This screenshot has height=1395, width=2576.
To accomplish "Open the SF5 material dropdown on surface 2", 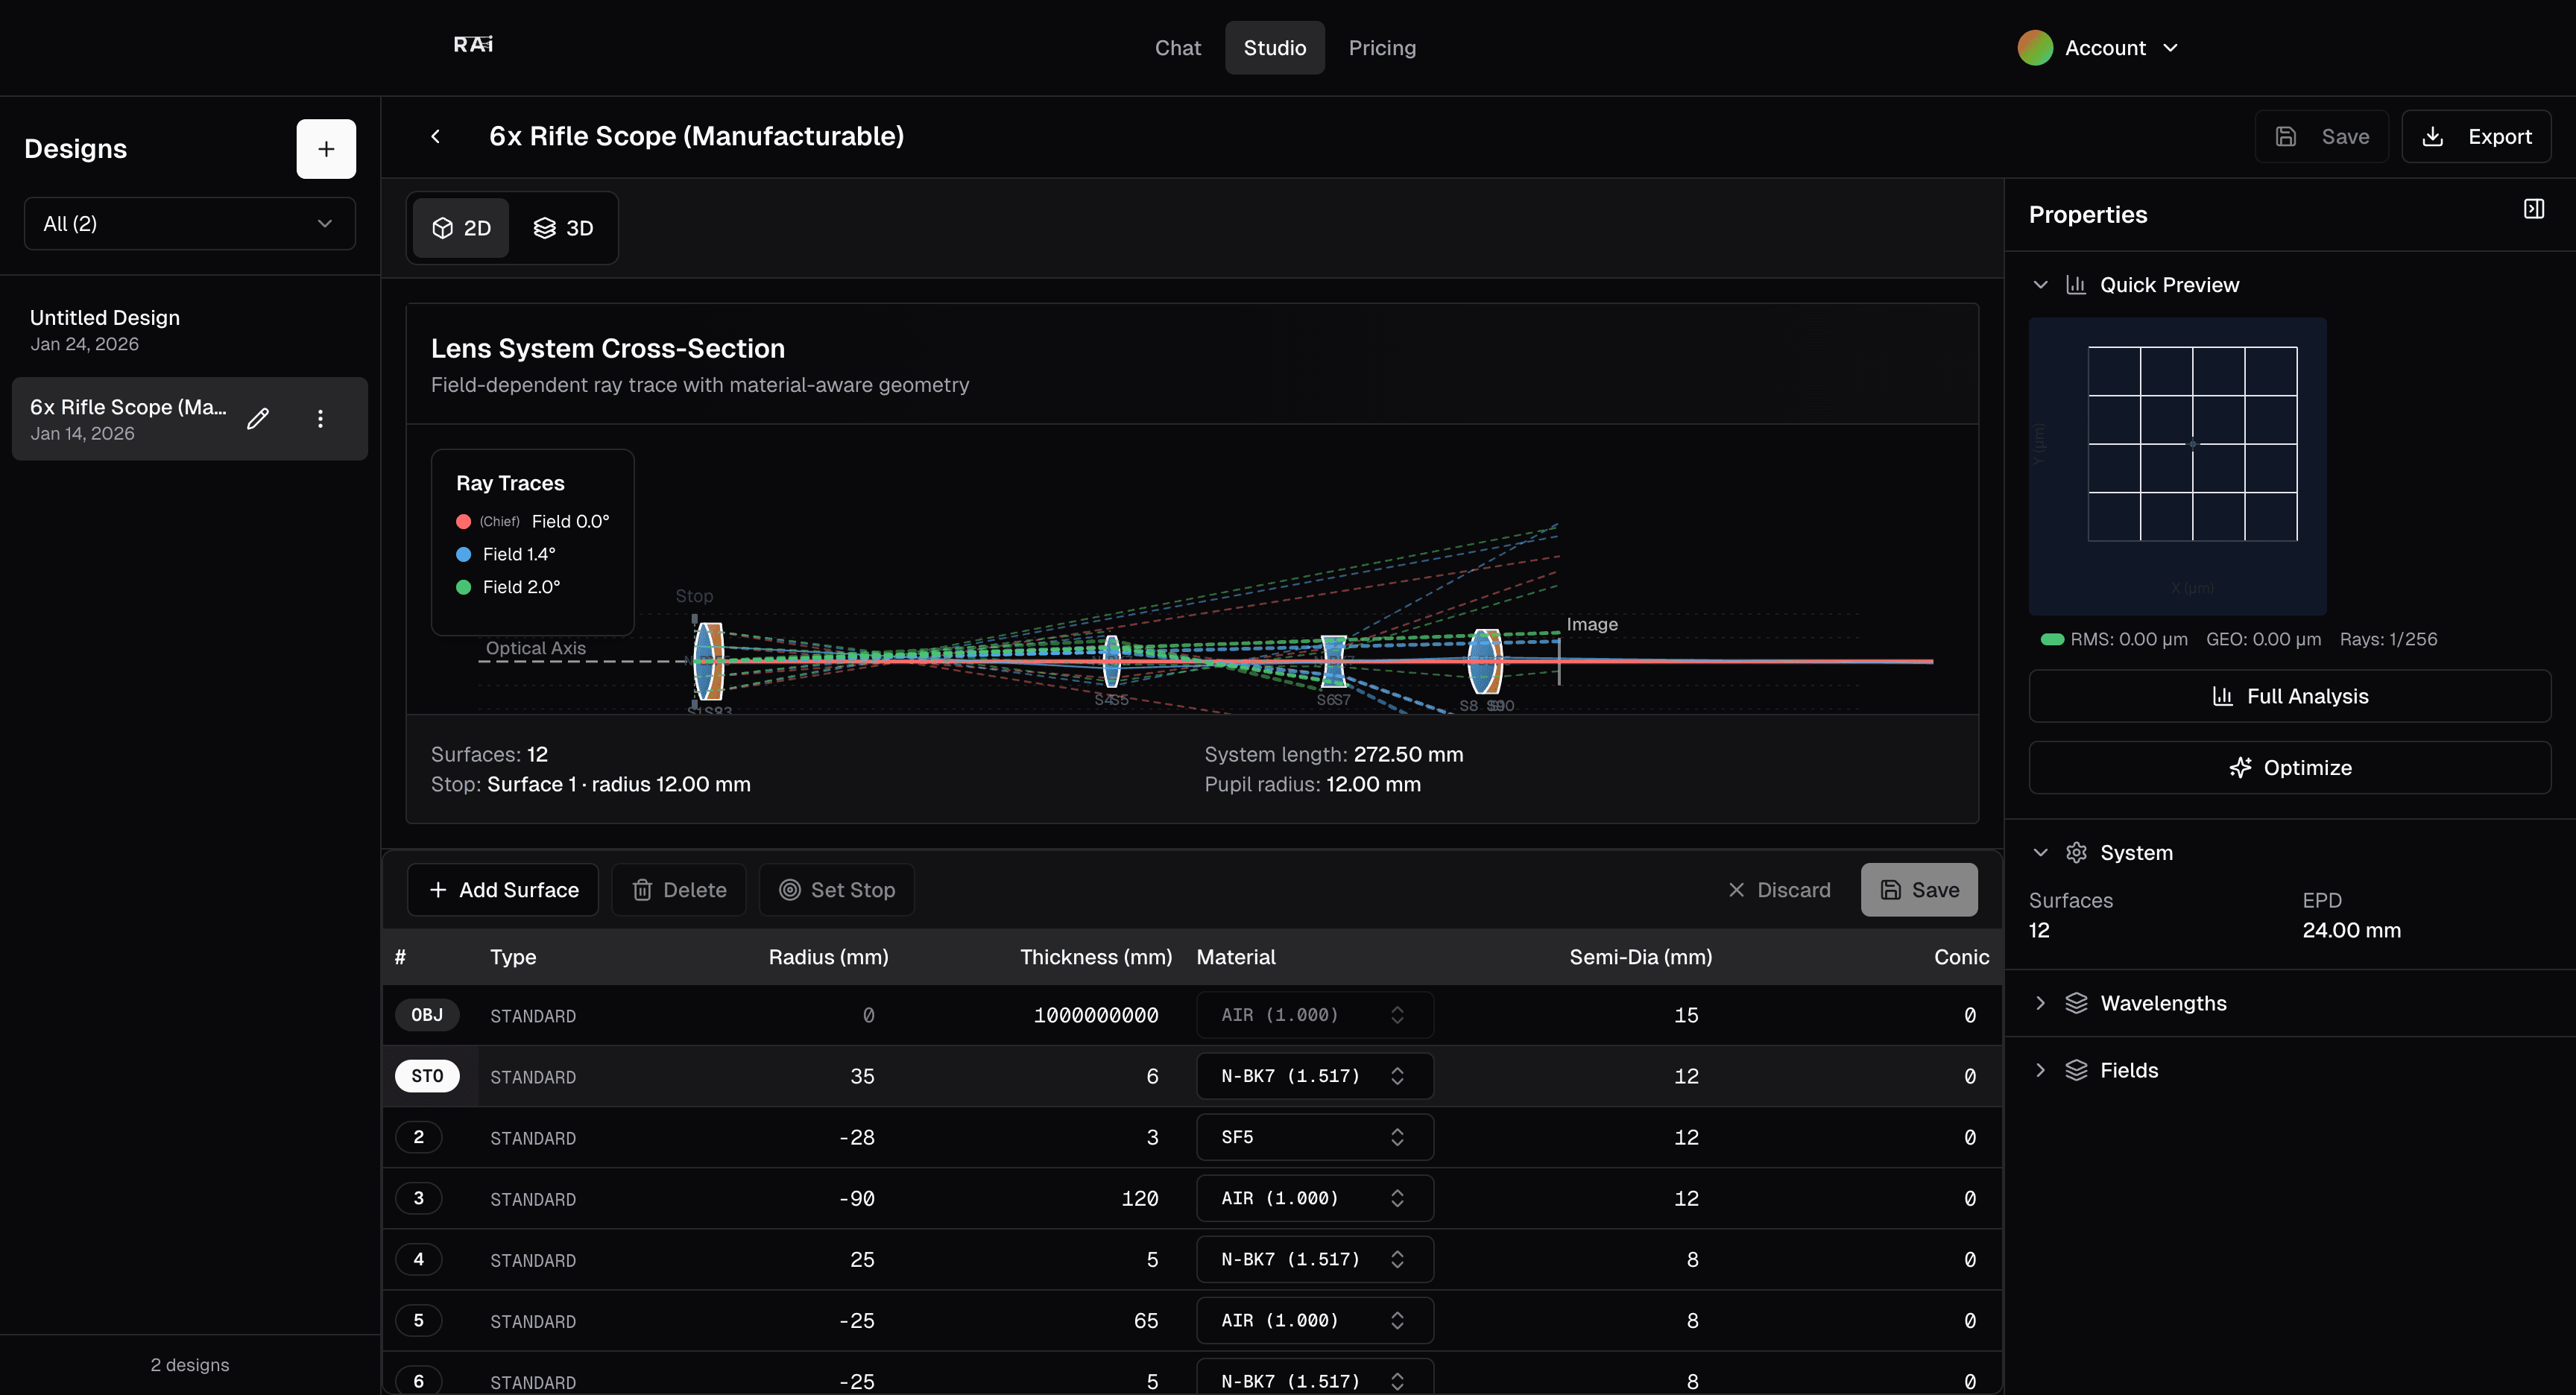I will [x=1314, y=1137].
